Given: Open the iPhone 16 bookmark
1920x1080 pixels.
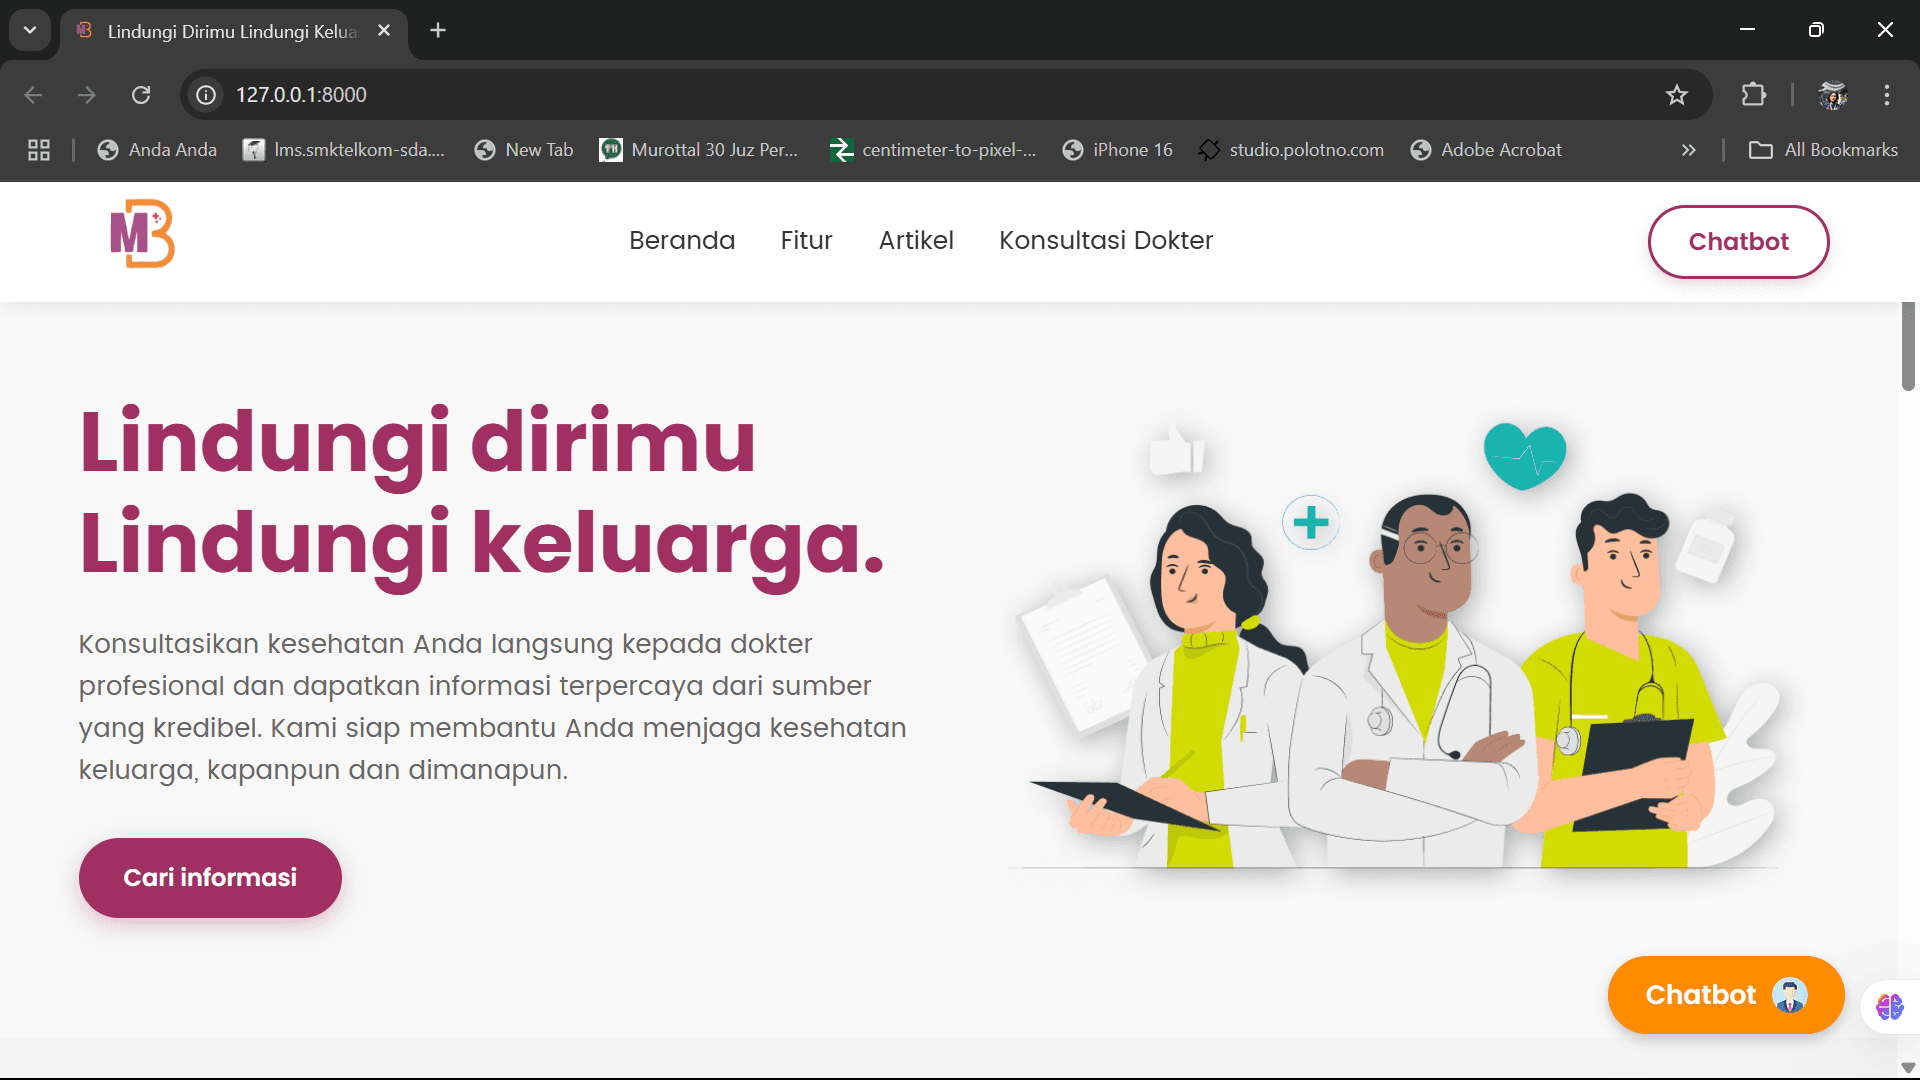Looking at the screenshot, I should coord(1117,150).
